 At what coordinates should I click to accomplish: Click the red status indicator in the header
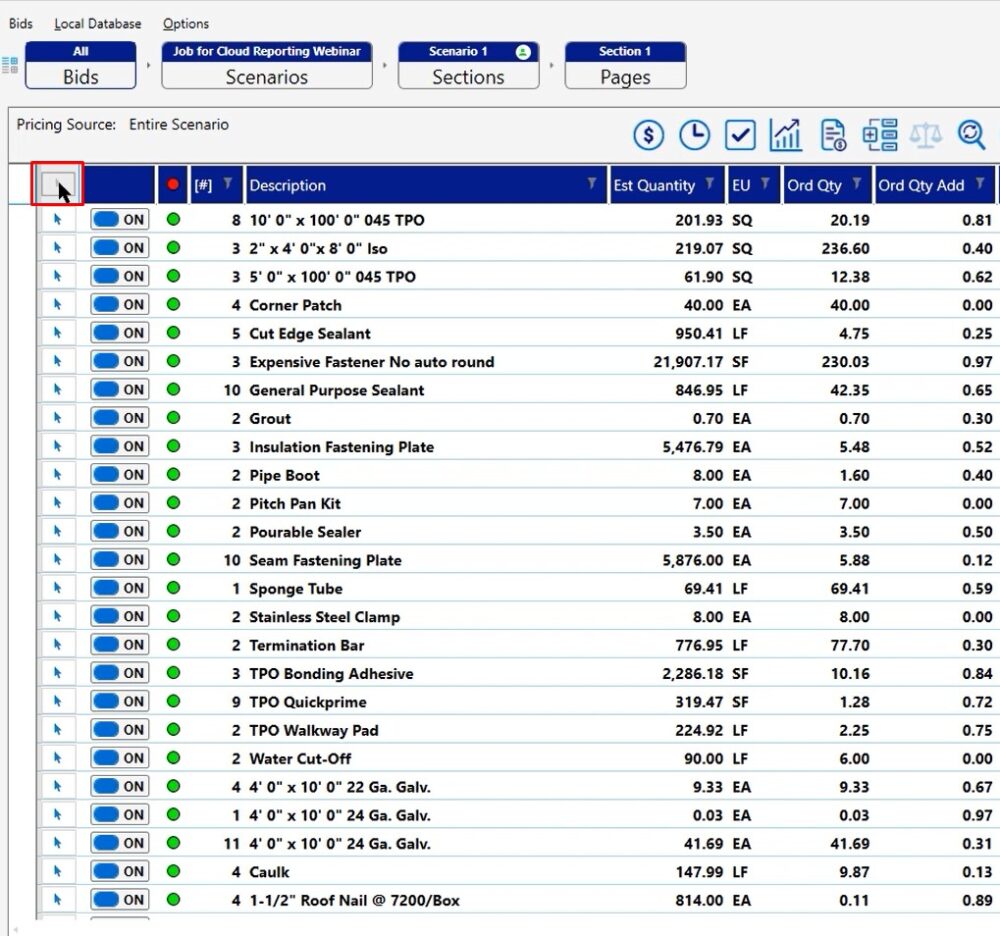(x=173, y=185)
